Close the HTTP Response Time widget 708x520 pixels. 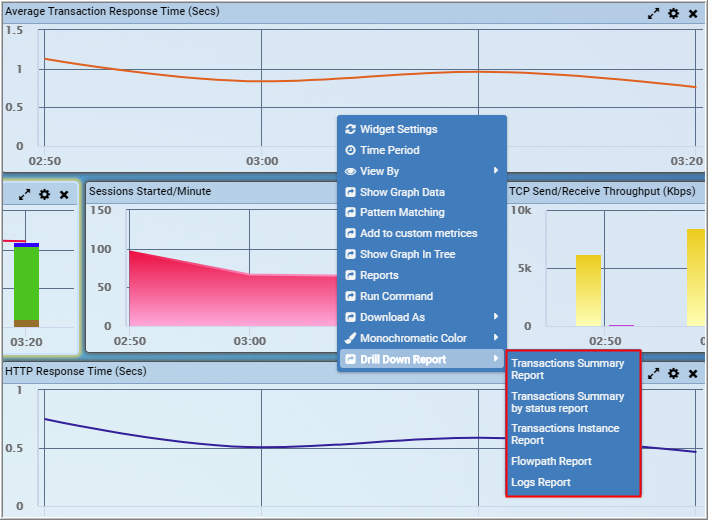click(693, 373)
